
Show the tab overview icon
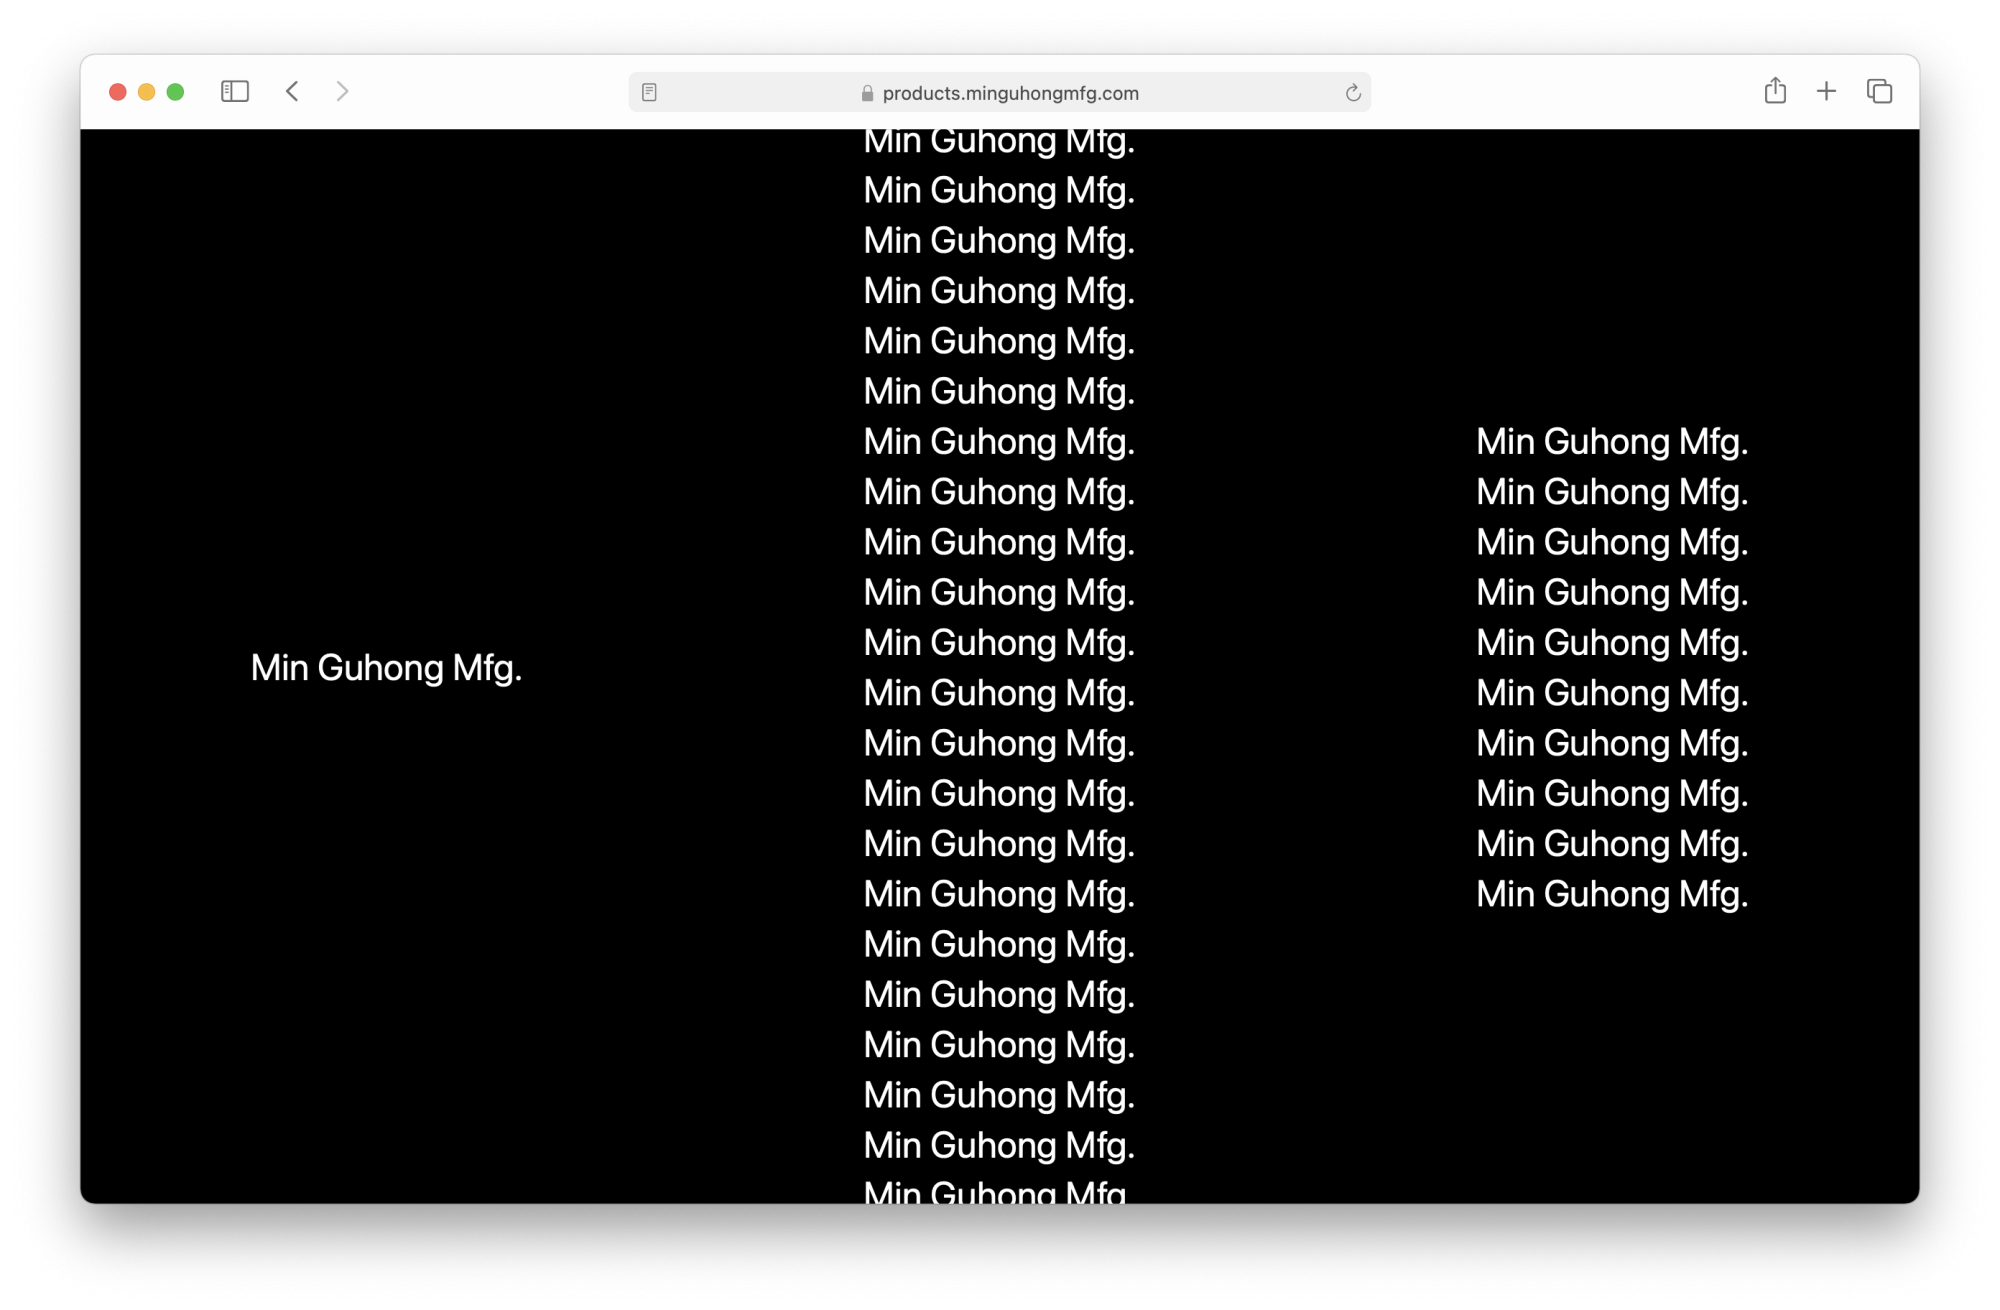coord(1879,92)
